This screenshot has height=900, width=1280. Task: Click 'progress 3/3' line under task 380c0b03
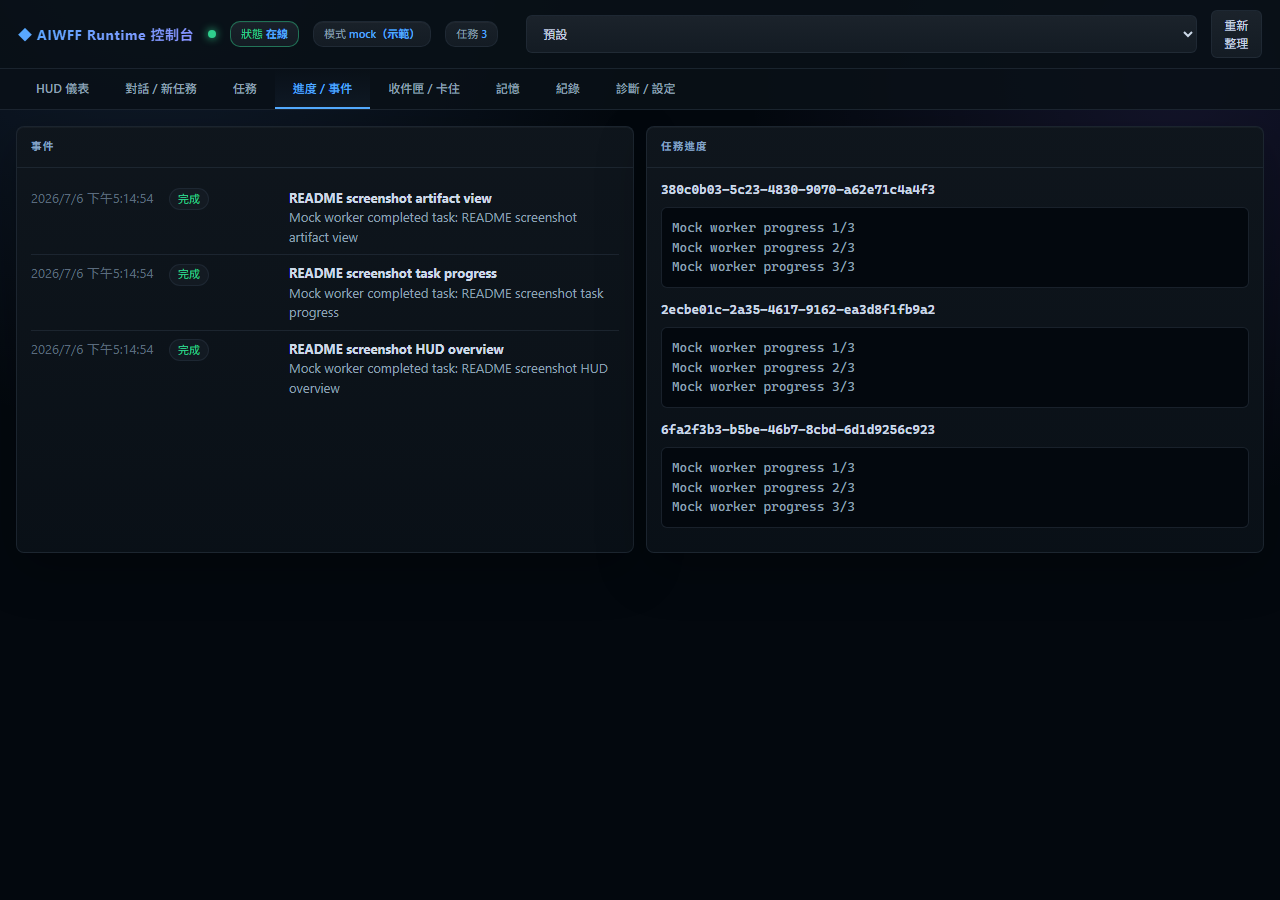(x=763, y=267)
